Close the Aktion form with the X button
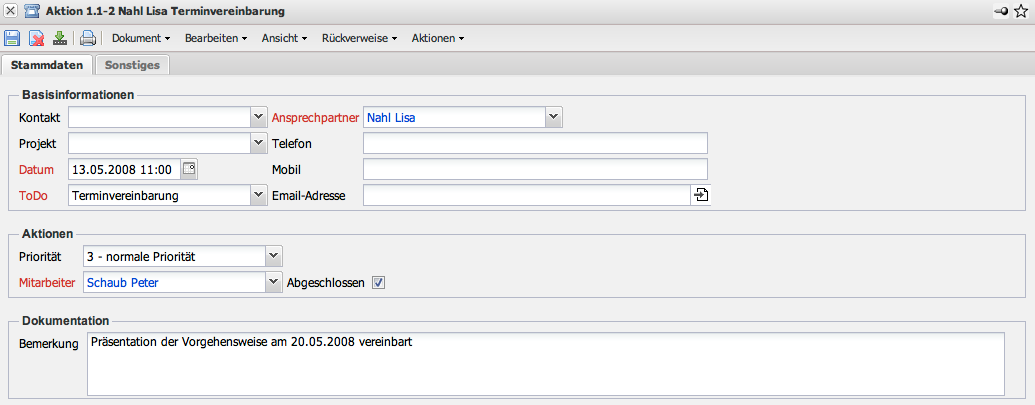The width and height of the screenshot is (1035, 405). (x=10, y=11)
